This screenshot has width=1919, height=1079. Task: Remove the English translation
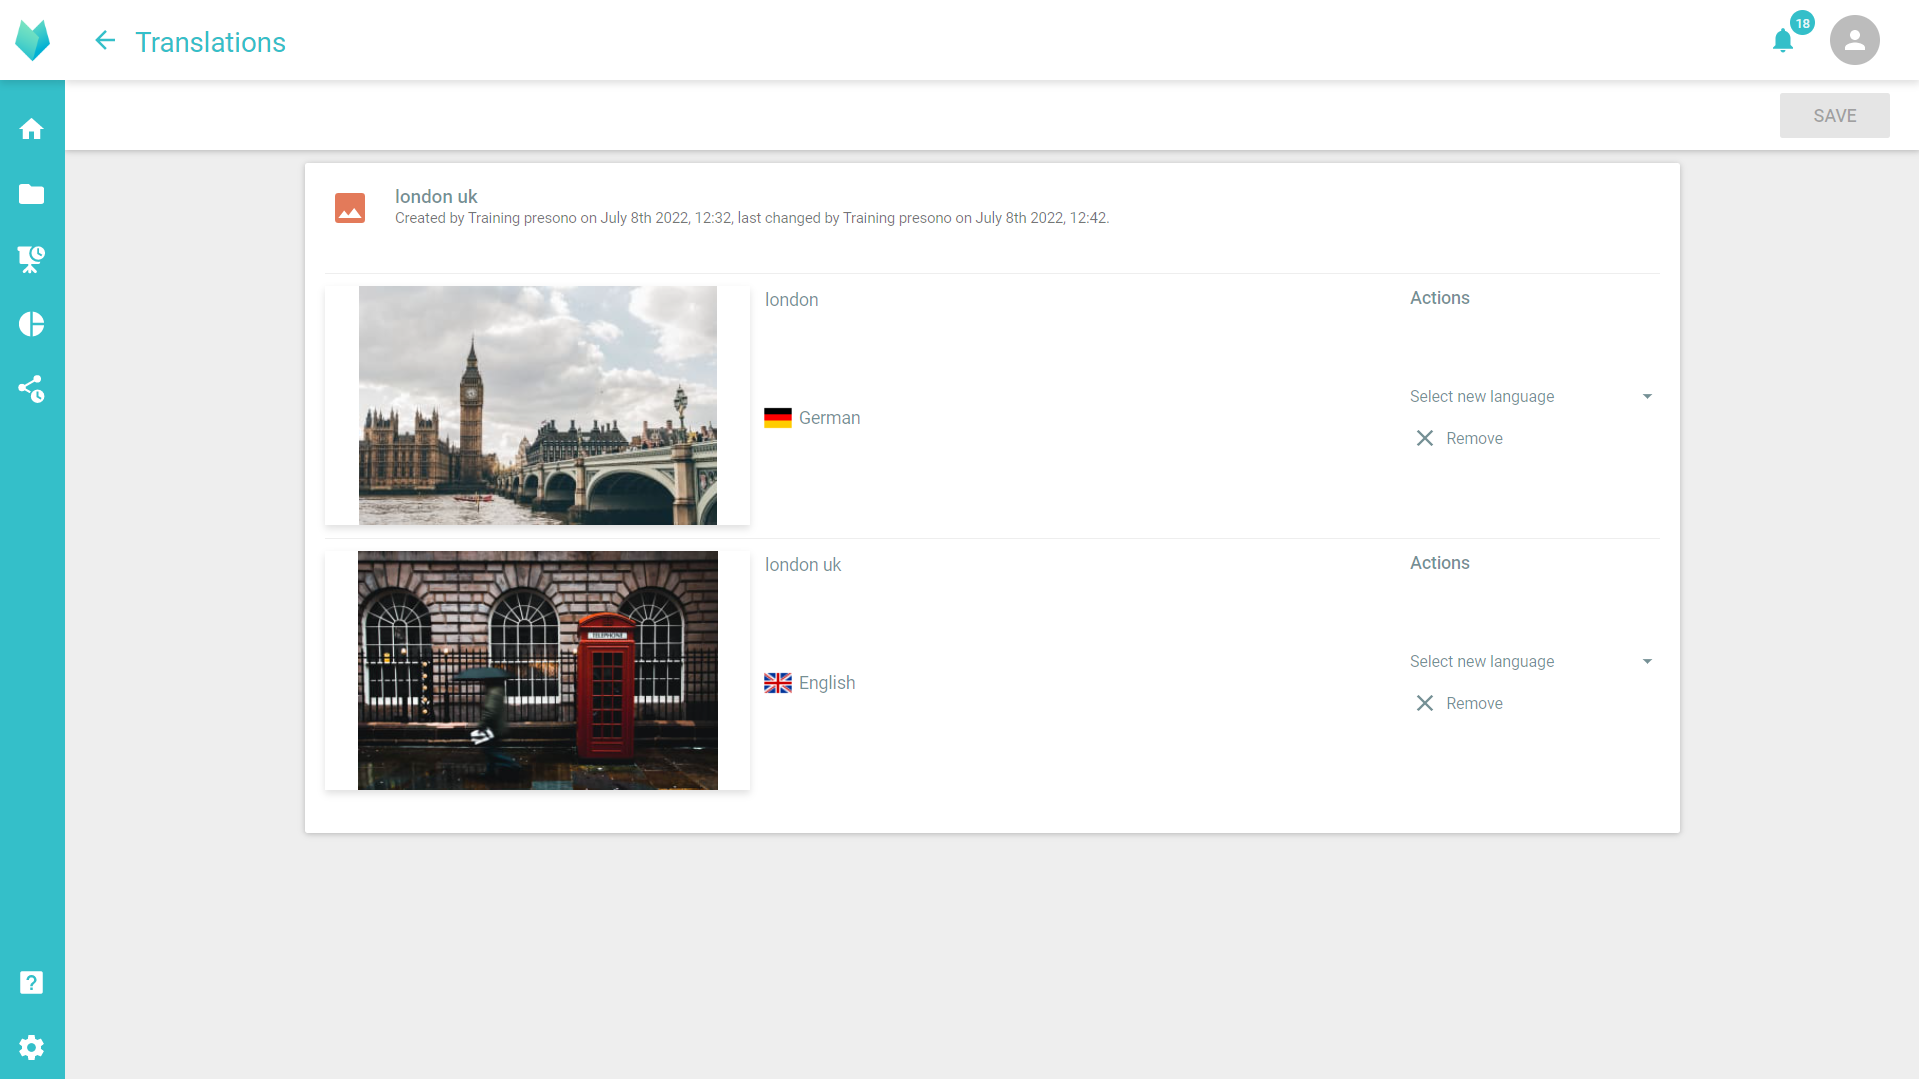[1460, 703]
